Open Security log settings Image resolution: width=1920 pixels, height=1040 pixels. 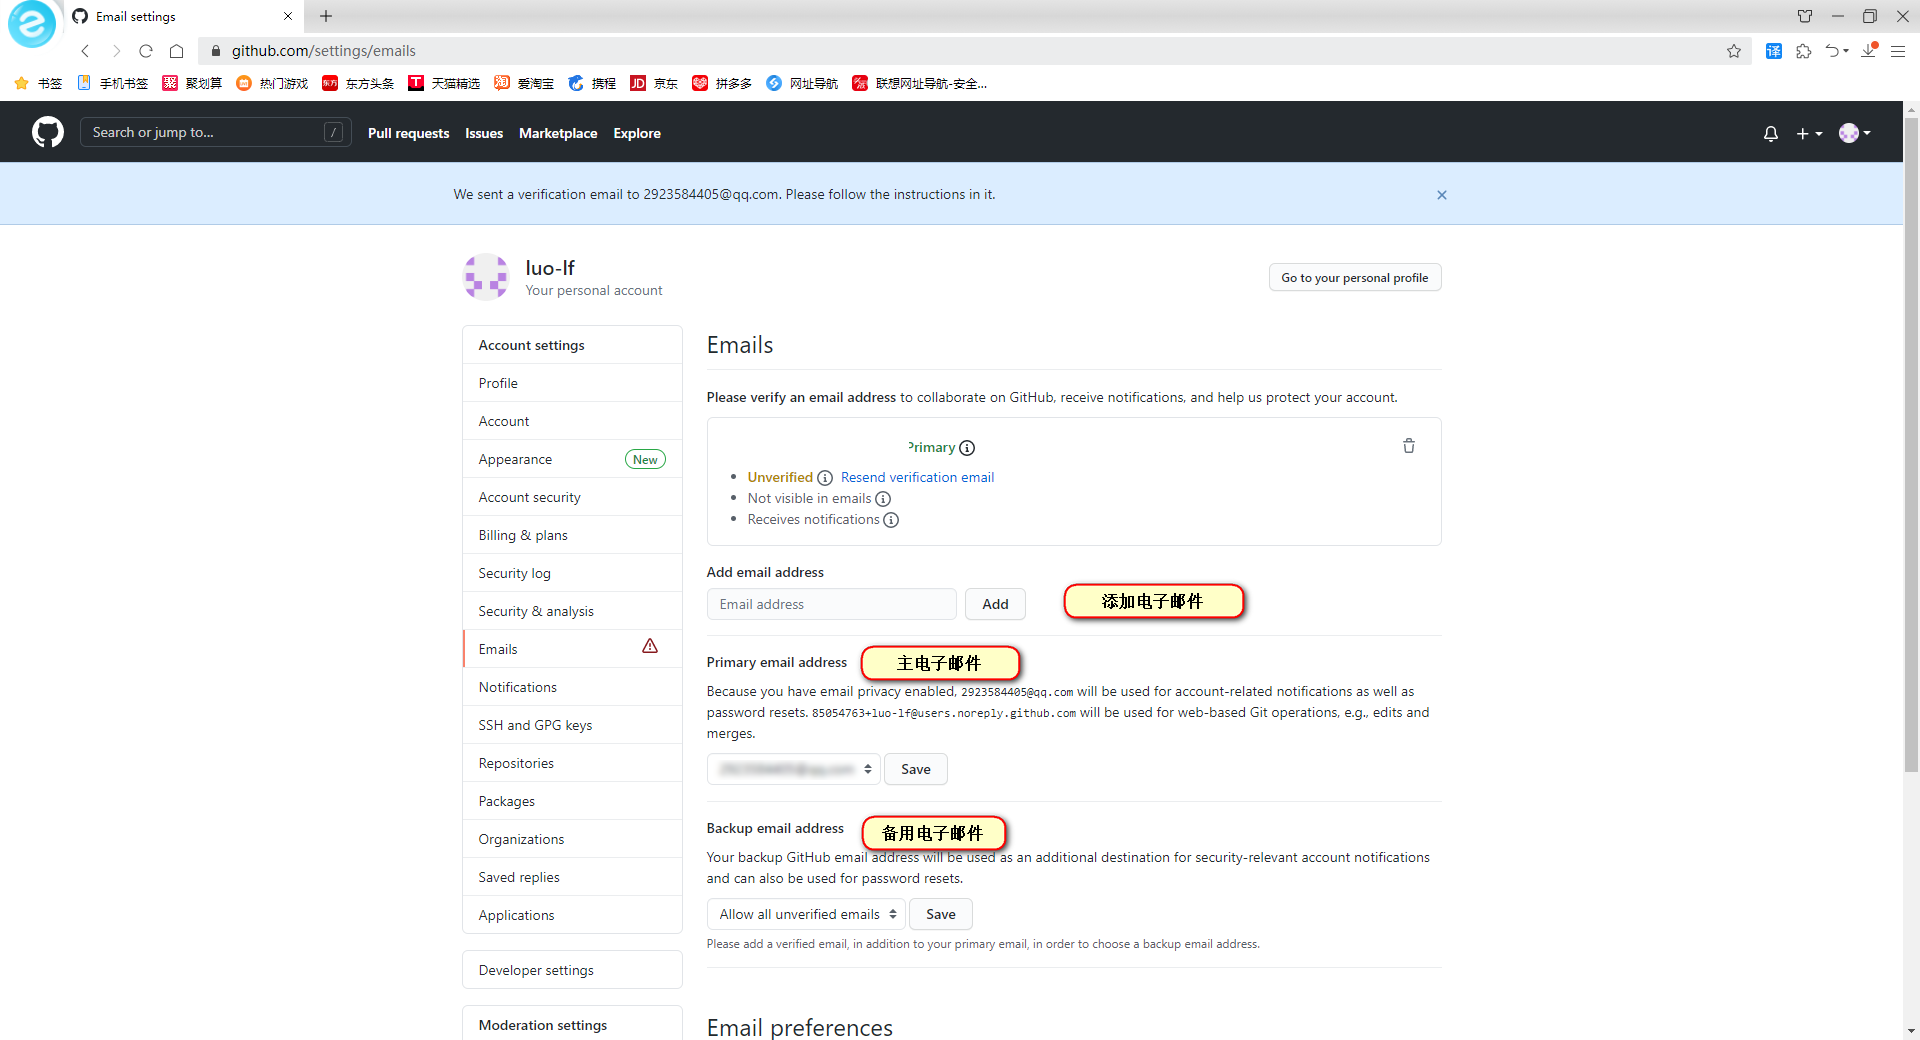[572, 573]
